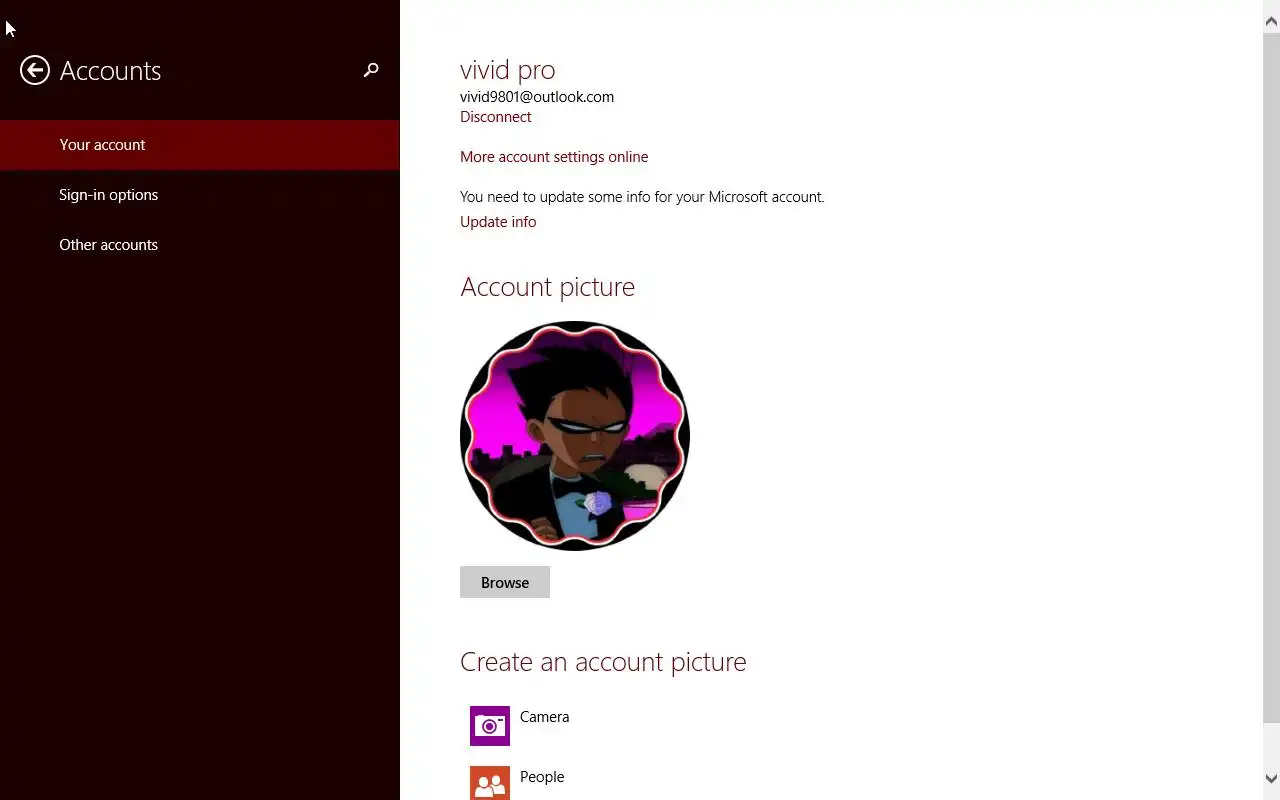Open search with the magnifier icon
1280x800 pixels.
coord(371,70)
